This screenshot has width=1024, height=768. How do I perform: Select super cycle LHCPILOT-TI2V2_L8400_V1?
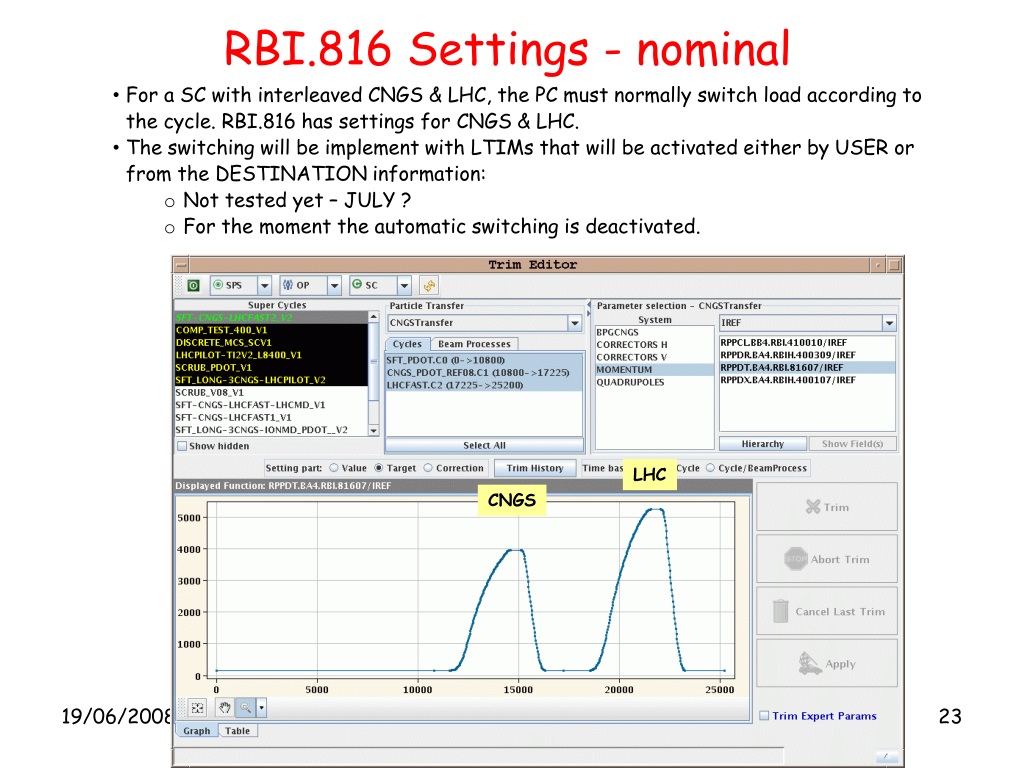pyautogui.click(x=271, y=355)
